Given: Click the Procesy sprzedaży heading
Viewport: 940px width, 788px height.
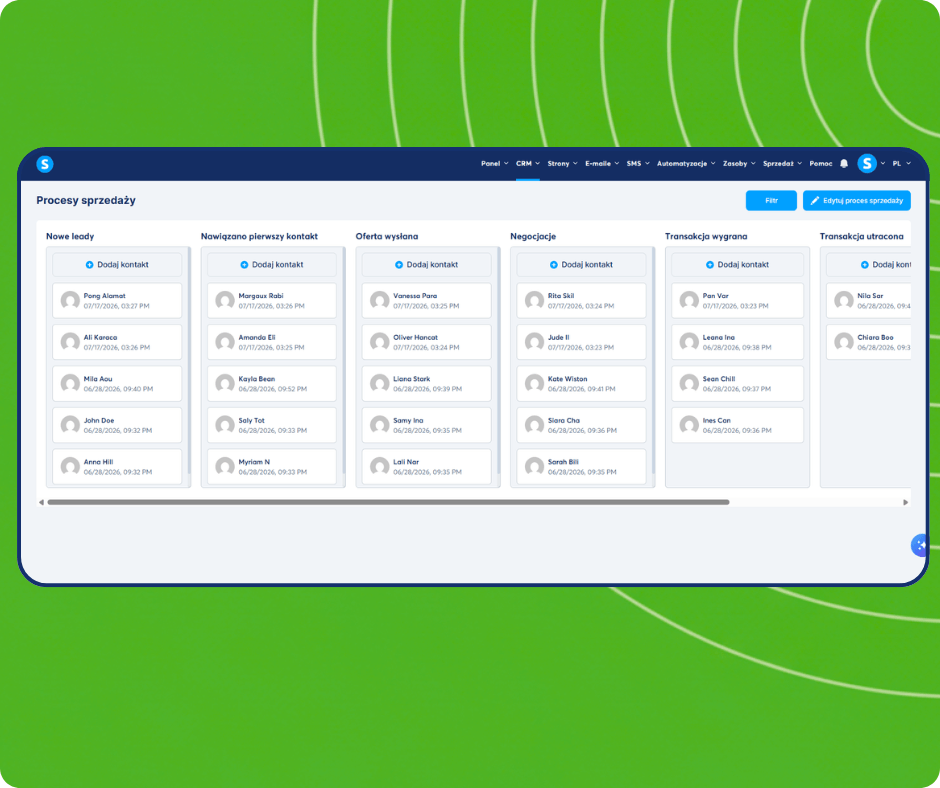Looking at the screenshot, I should [x=86, y=200].
